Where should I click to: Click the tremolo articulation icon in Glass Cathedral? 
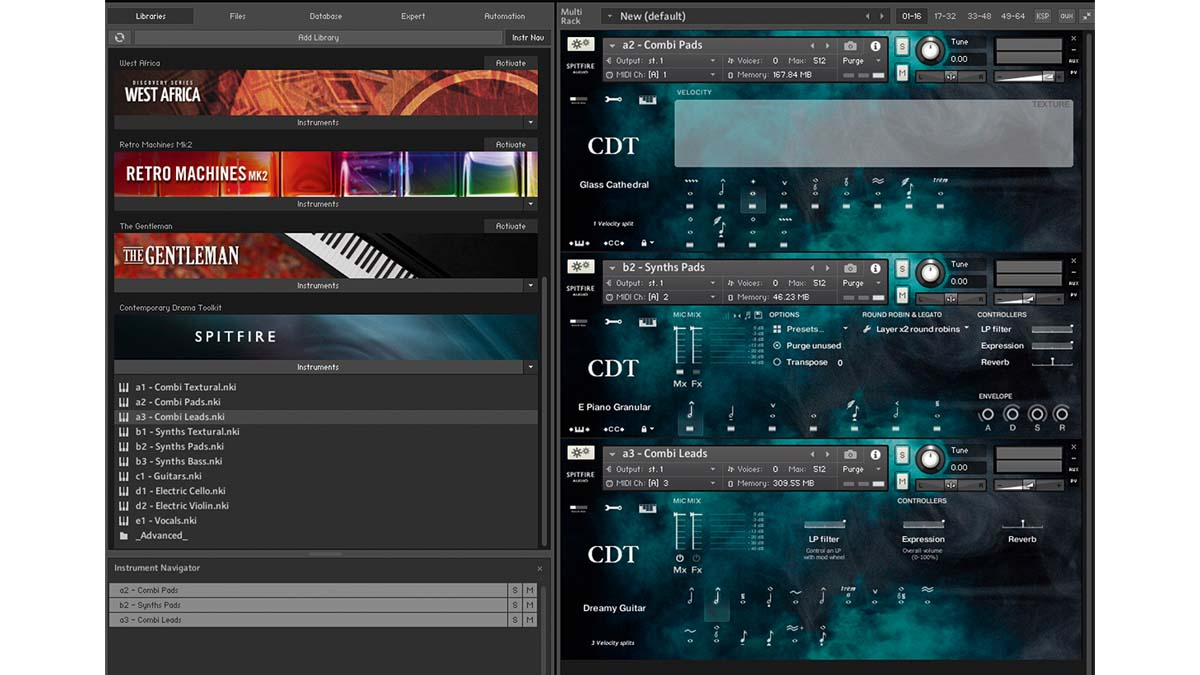point(939,183)
